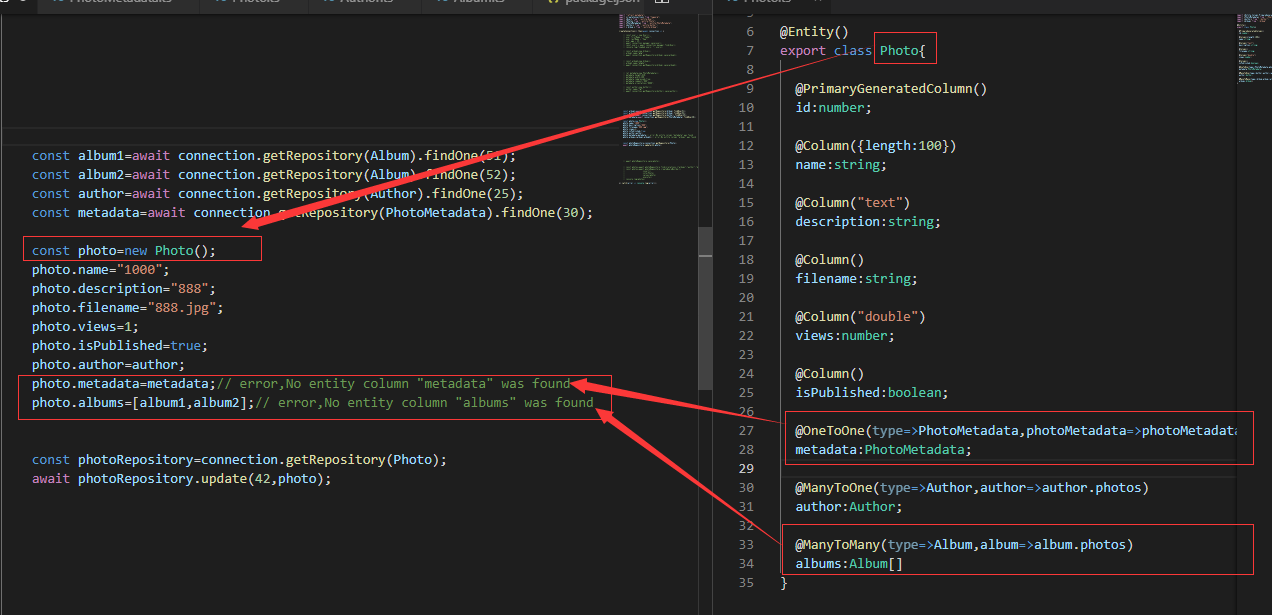Click line number 27 in right gutter
This screenshot has width=1272, height=615.
point(747,430)
